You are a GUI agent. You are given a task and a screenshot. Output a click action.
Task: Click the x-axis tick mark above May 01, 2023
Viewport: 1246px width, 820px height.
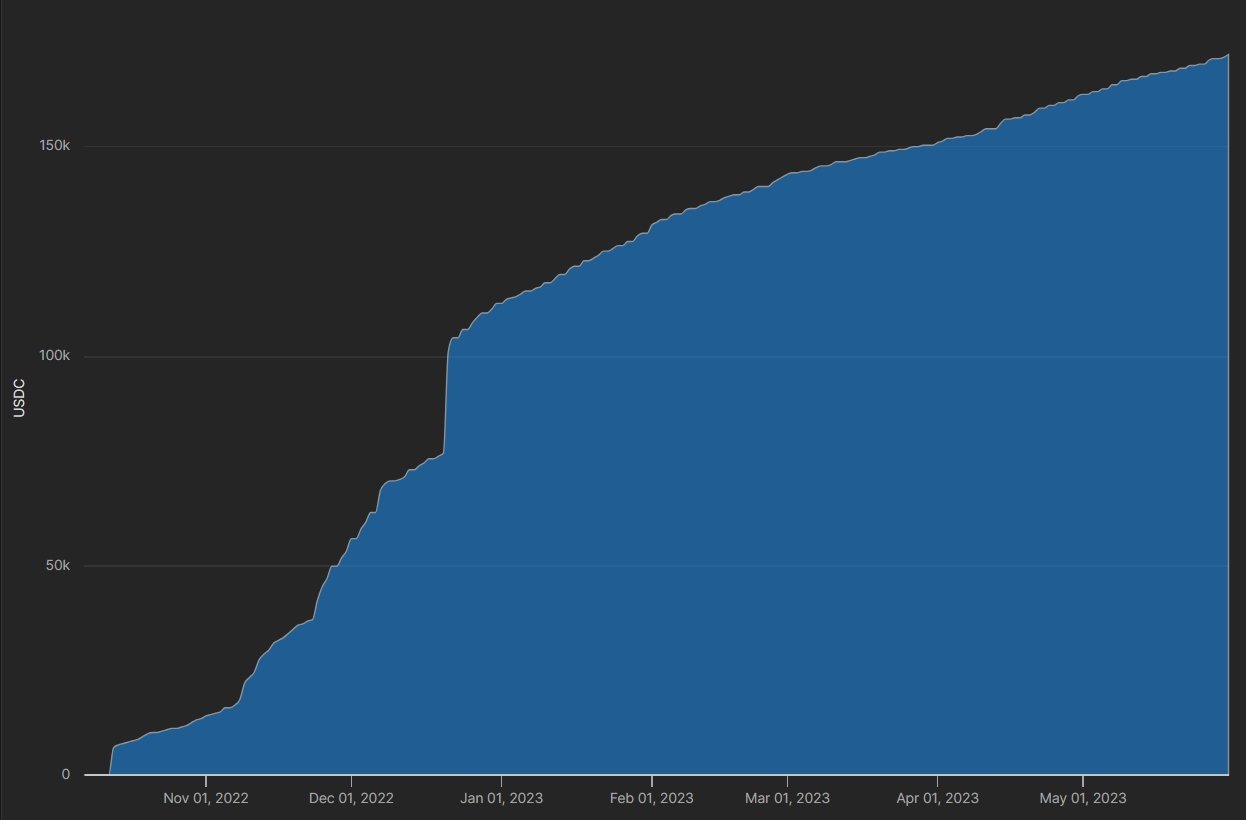1083,779
